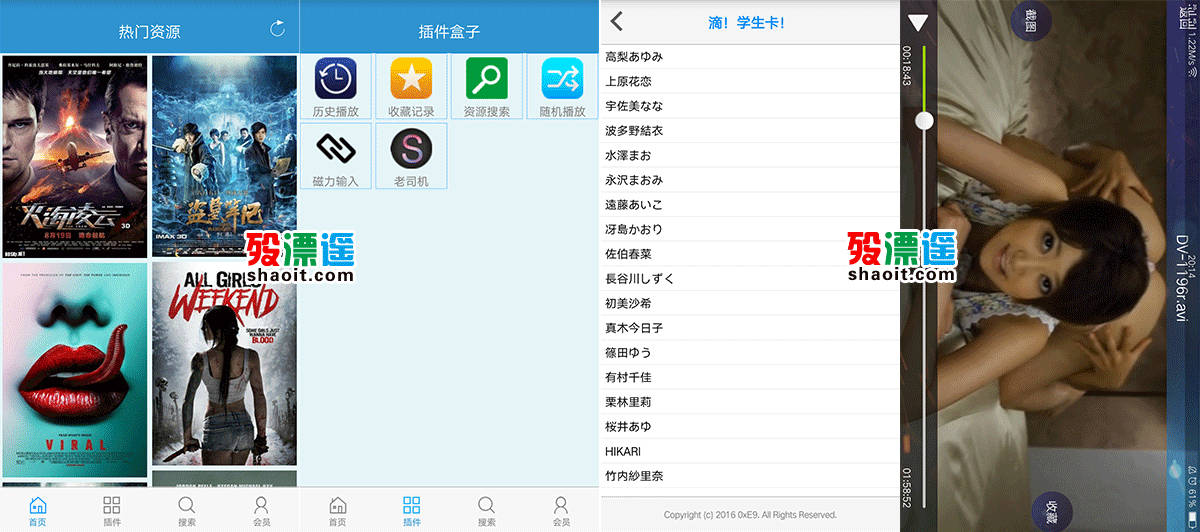1200x532 pixels.
Task: Select 搜索 tab on the 插件盒子 screen
Action: tap(487, 511)
